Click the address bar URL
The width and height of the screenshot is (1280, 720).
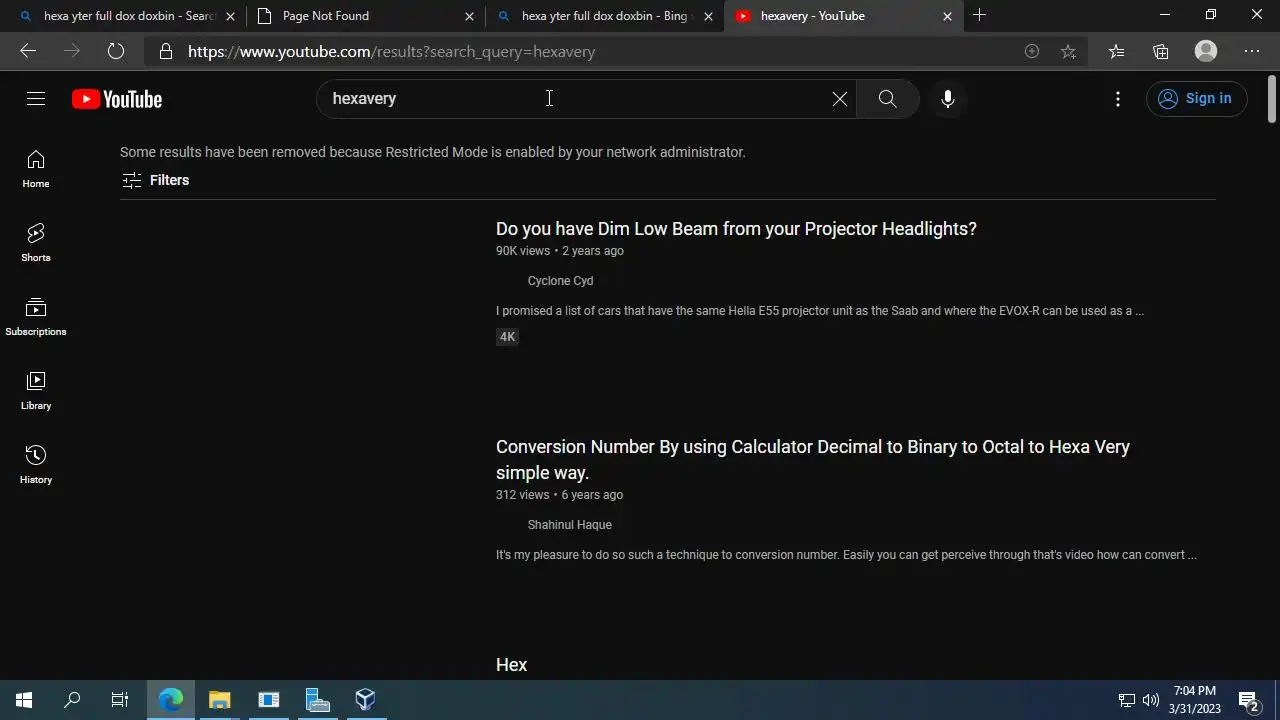(x=391, y=51)
